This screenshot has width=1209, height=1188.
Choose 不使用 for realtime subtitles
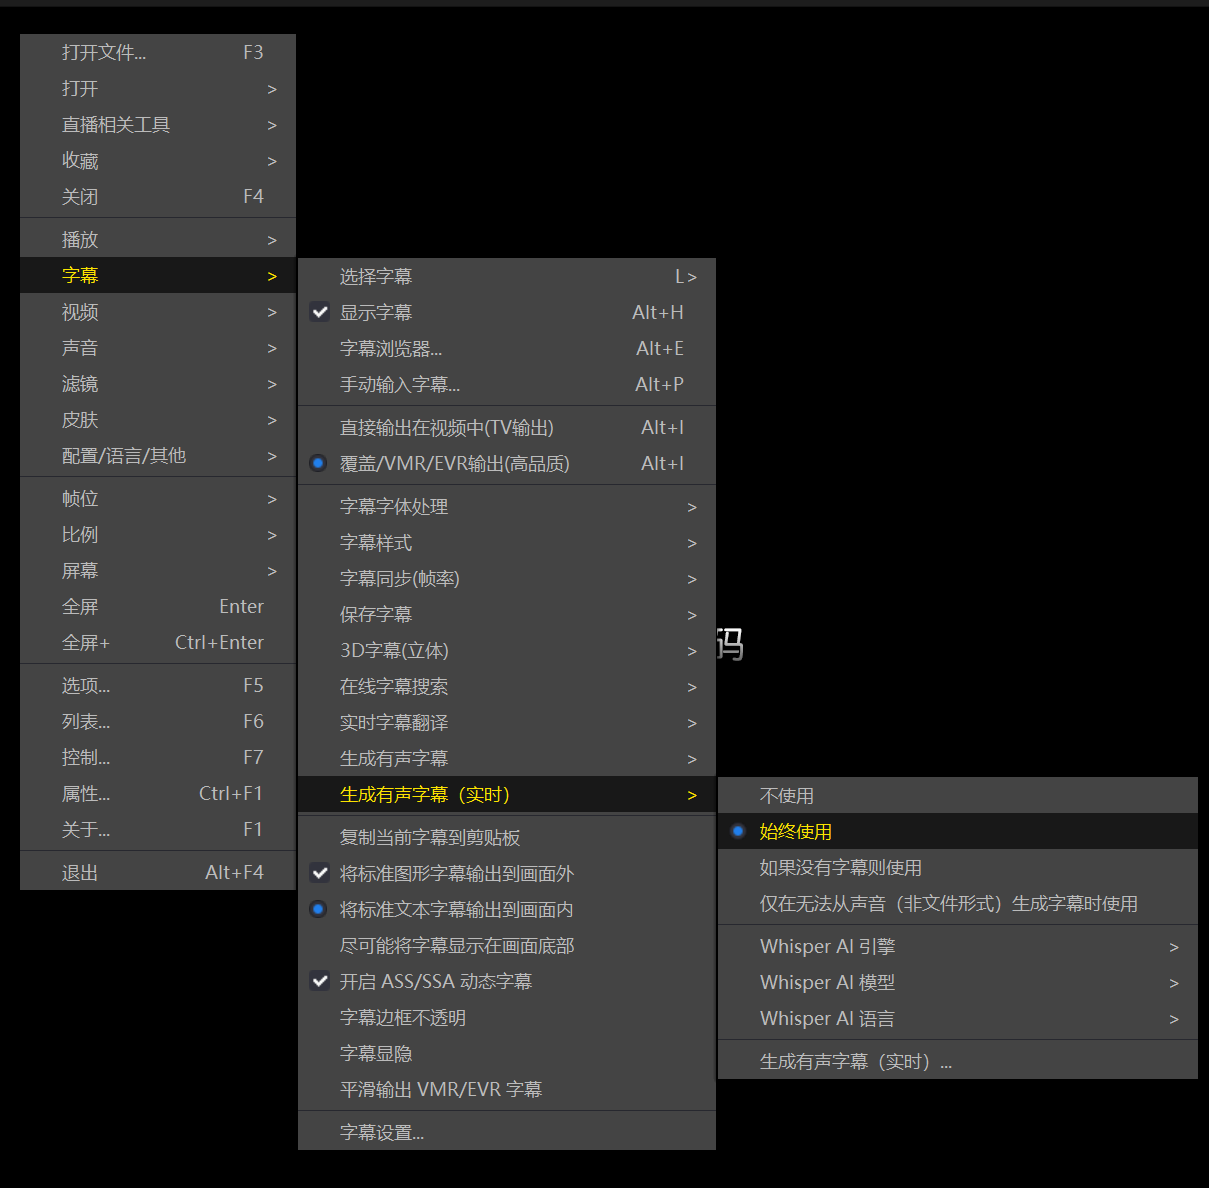[787, 796]
